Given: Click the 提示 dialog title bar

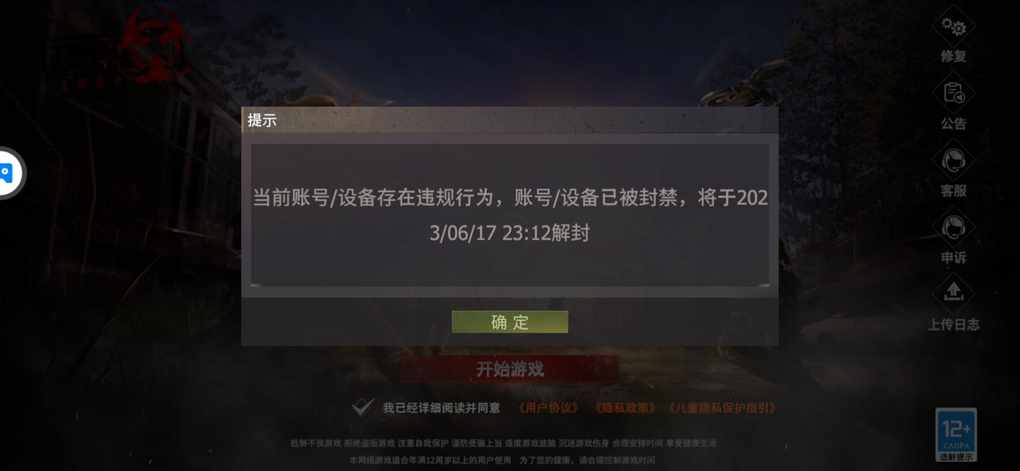Looking at the screenshot, I should click(509, 120).
